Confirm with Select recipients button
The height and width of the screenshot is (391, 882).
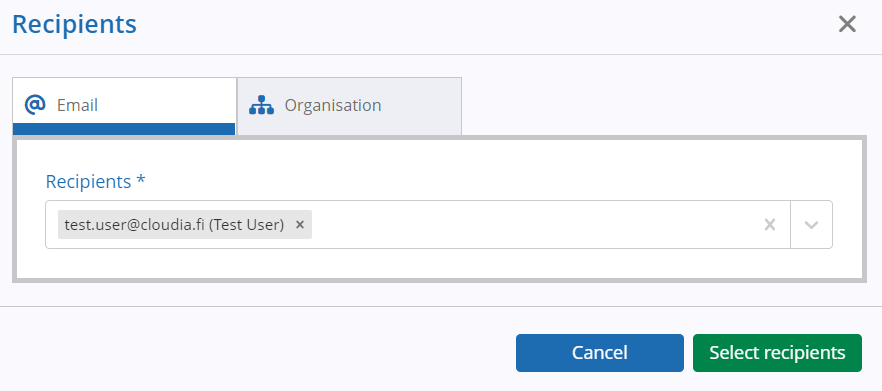777,353
